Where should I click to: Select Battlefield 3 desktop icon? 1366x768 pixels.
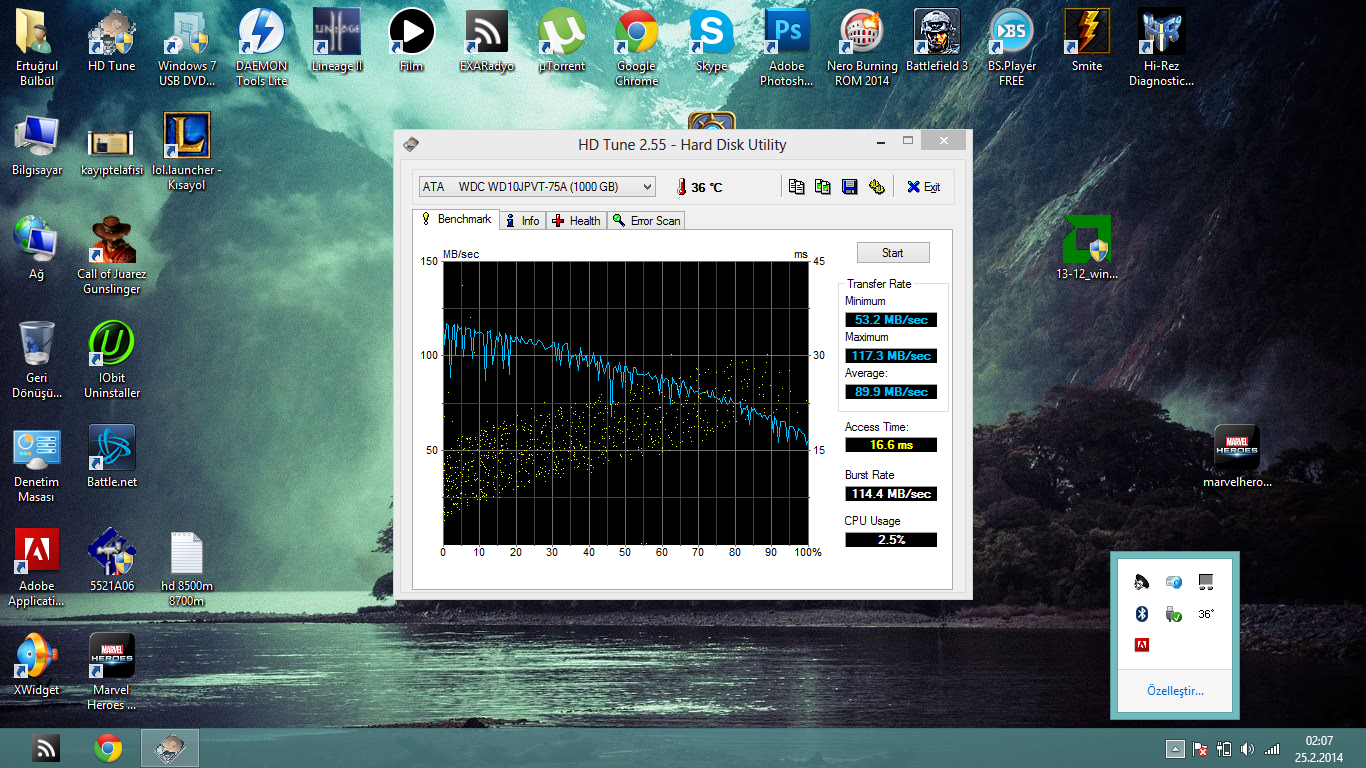click(937, 41)
